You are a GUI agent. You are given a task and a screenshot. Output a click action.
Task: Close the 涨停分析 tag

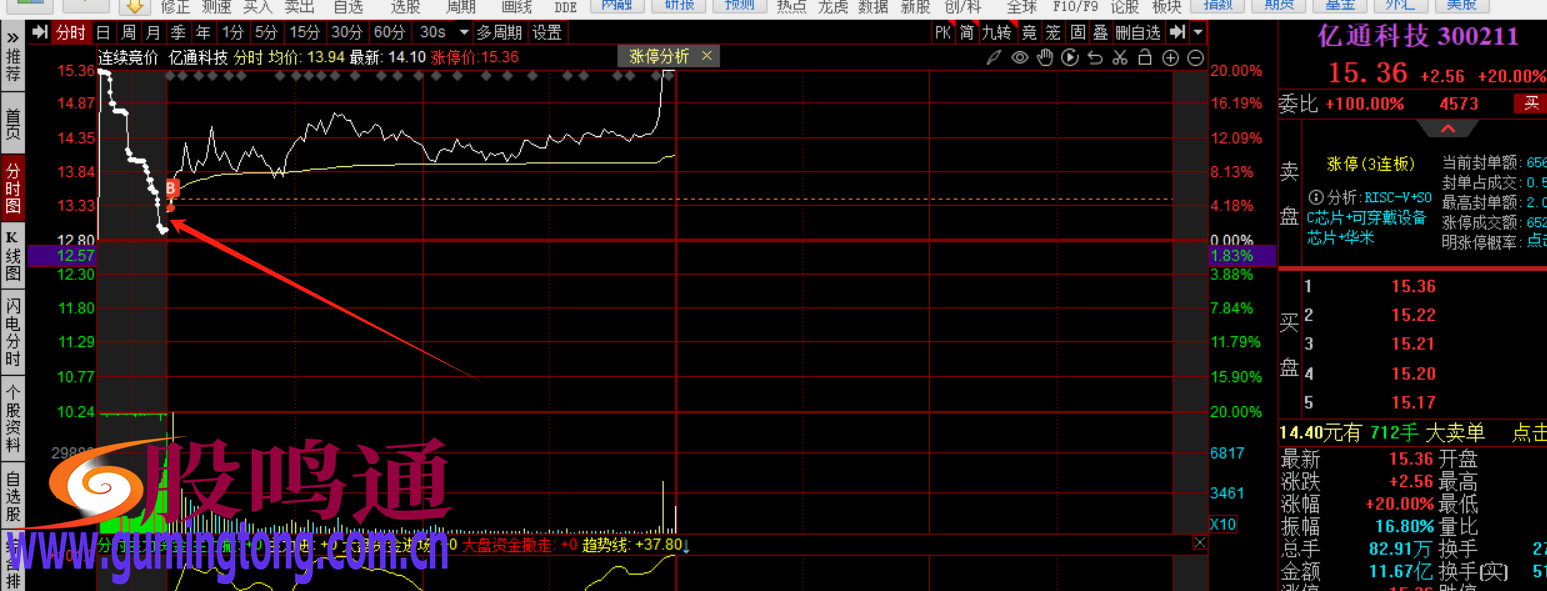tap(707, 56)
